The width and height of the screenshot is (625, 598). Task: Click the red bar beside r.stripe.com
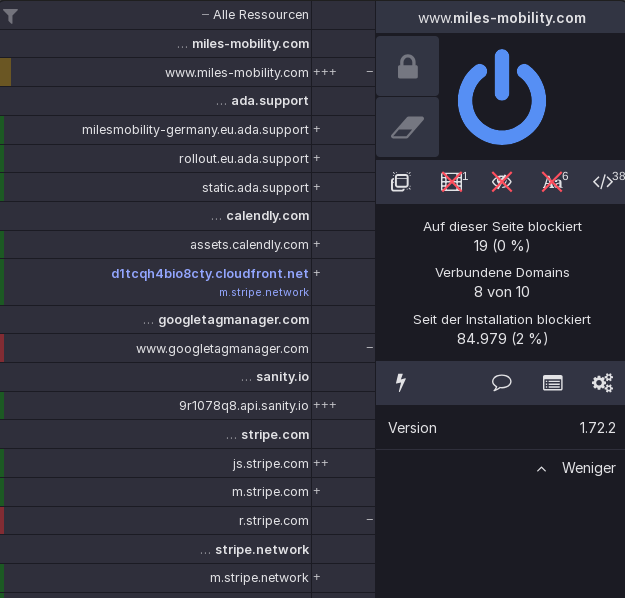[2, 521]
